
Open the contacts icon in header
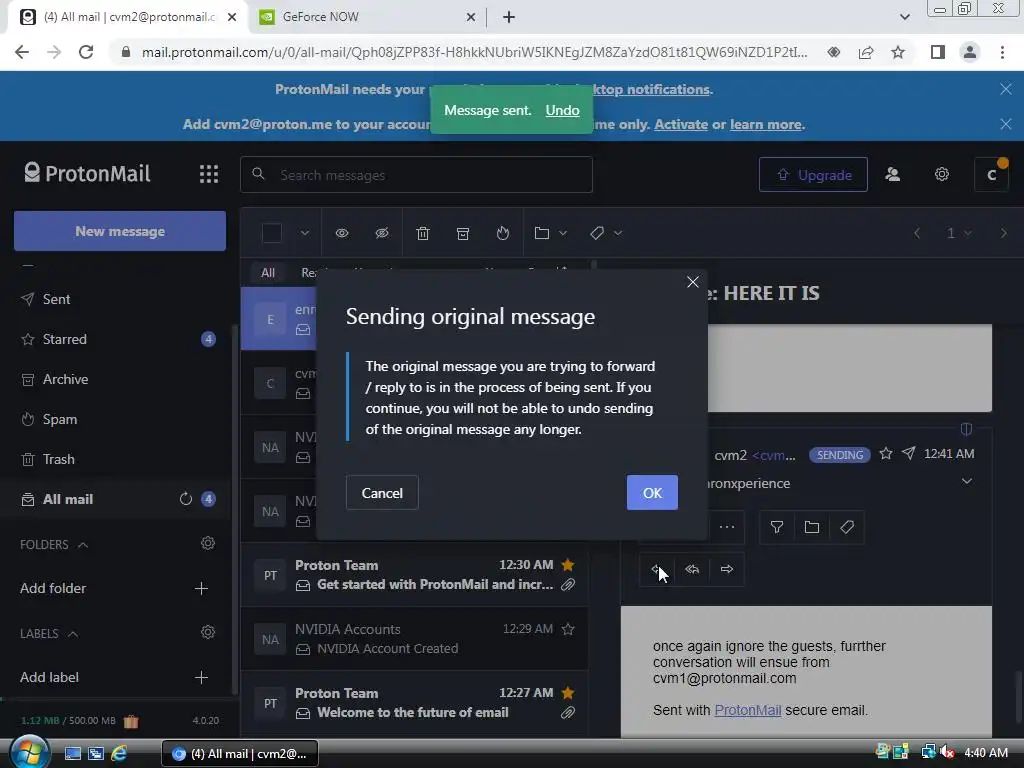tap(892, 174)
